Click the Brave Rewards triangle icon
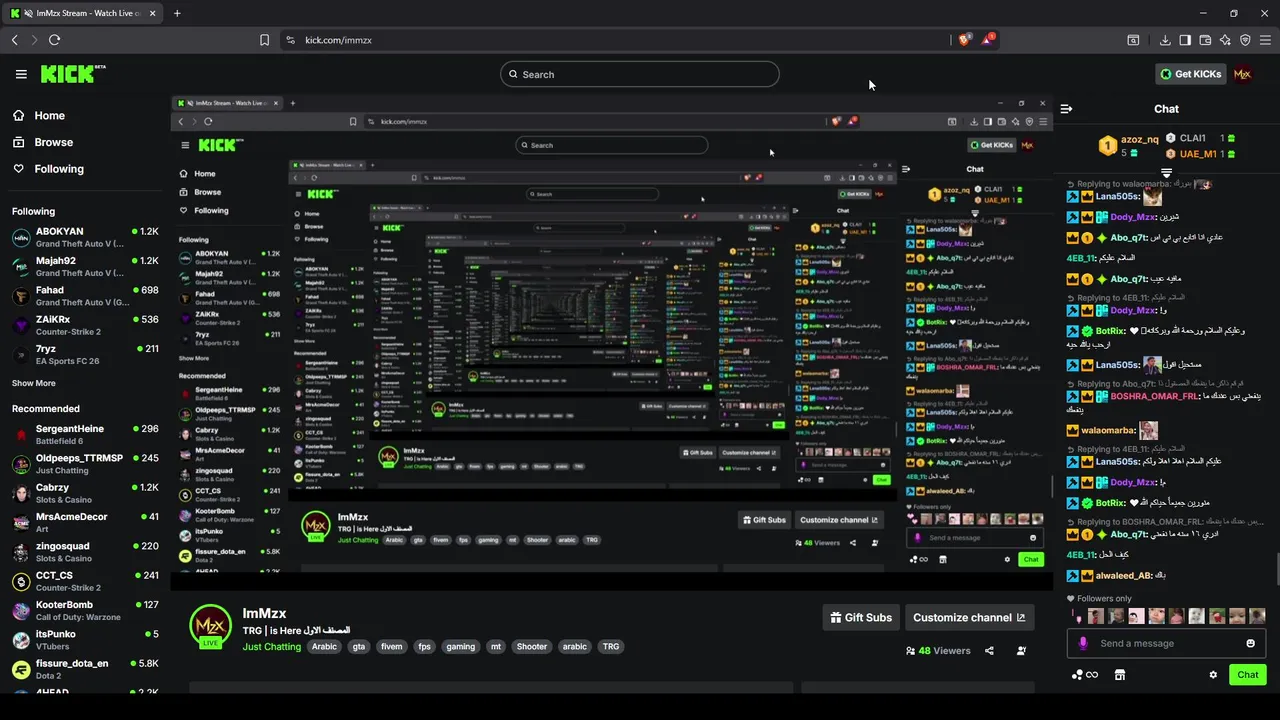1280x720 pixels. point(988,40)
